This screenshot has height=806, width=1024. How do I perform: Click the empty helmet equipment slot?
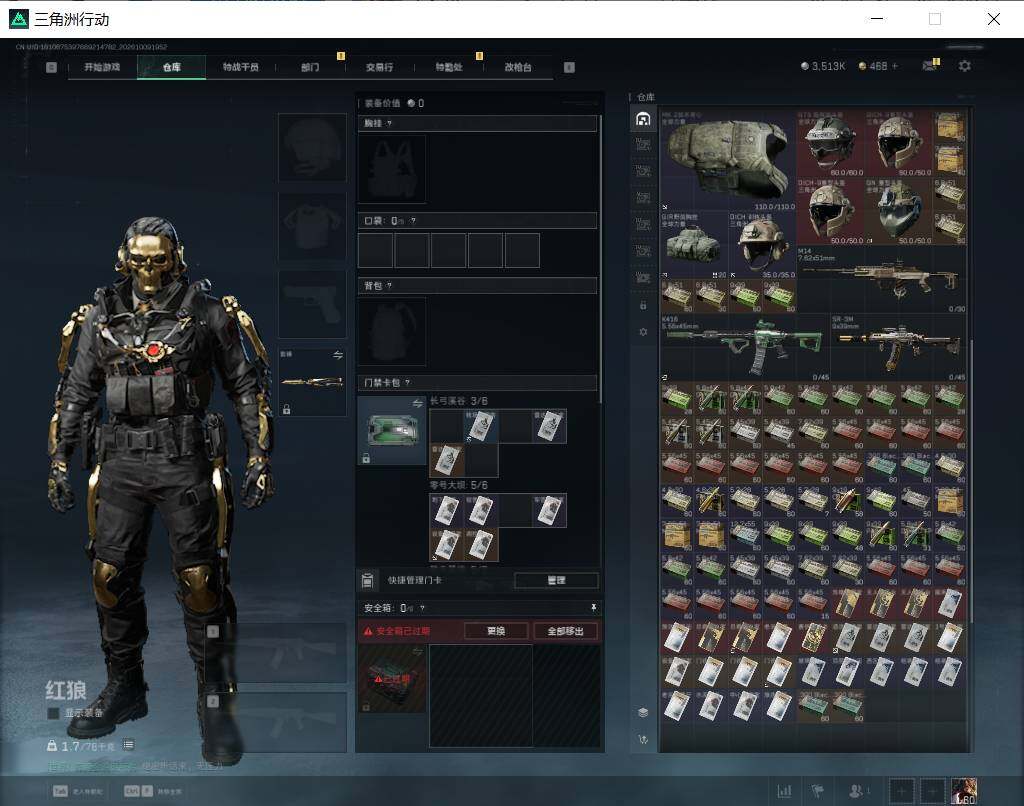312,147
